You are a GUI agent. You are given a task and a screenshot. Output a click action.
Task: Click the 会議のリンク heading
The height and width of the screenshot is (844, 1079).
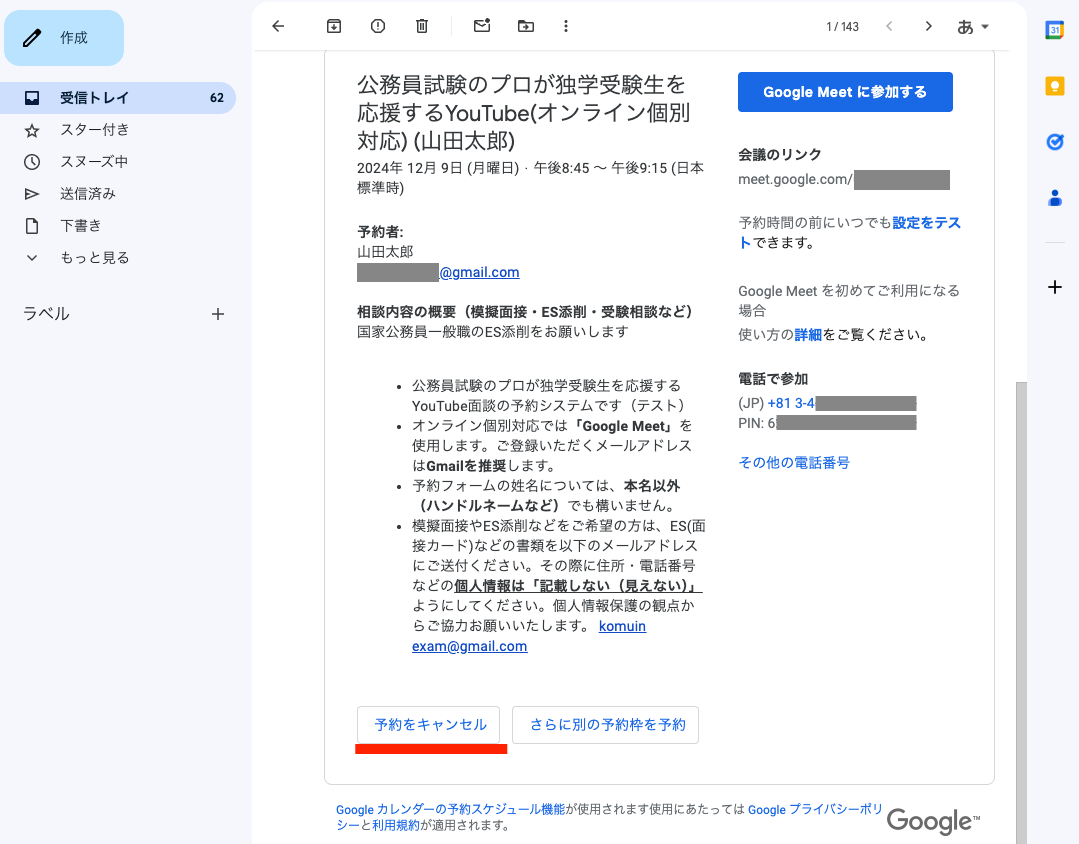[779, 154]
